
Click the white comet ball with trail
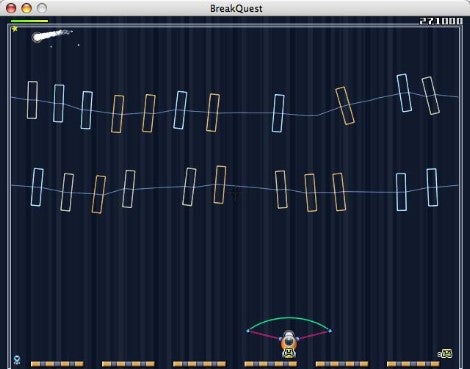(52, 35)
